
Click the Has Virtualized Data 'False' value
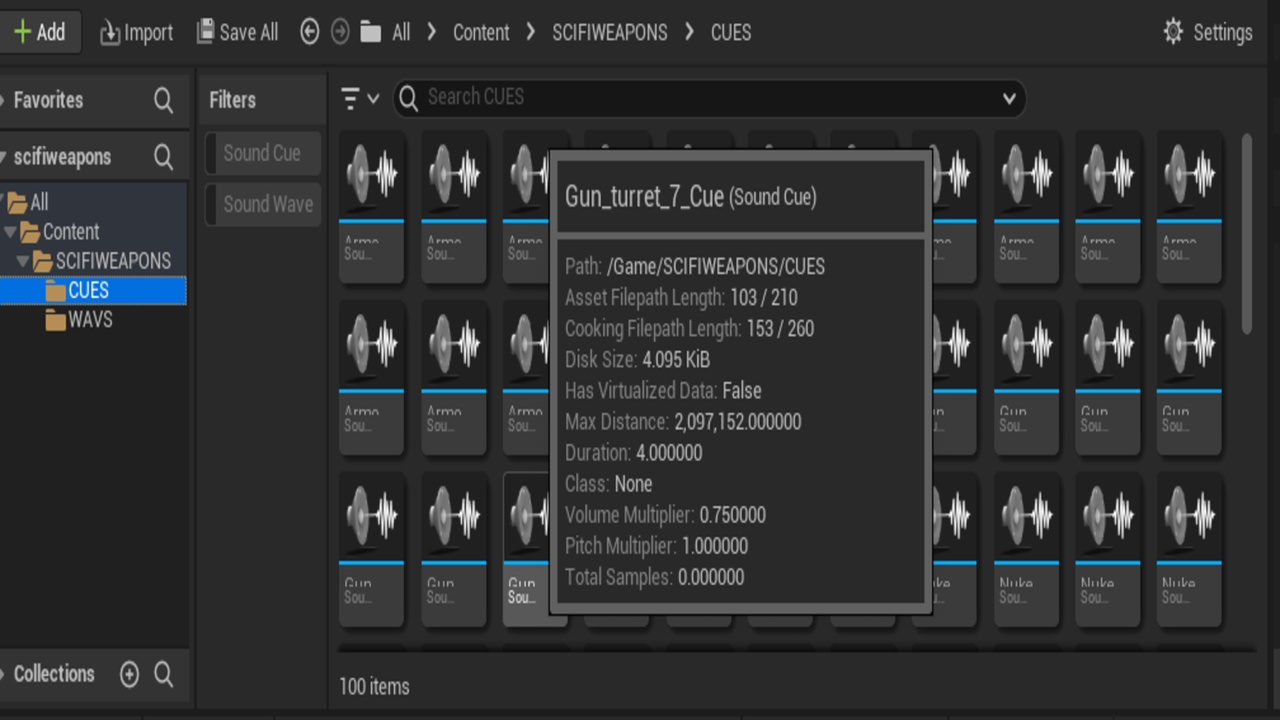coord(742,391)
